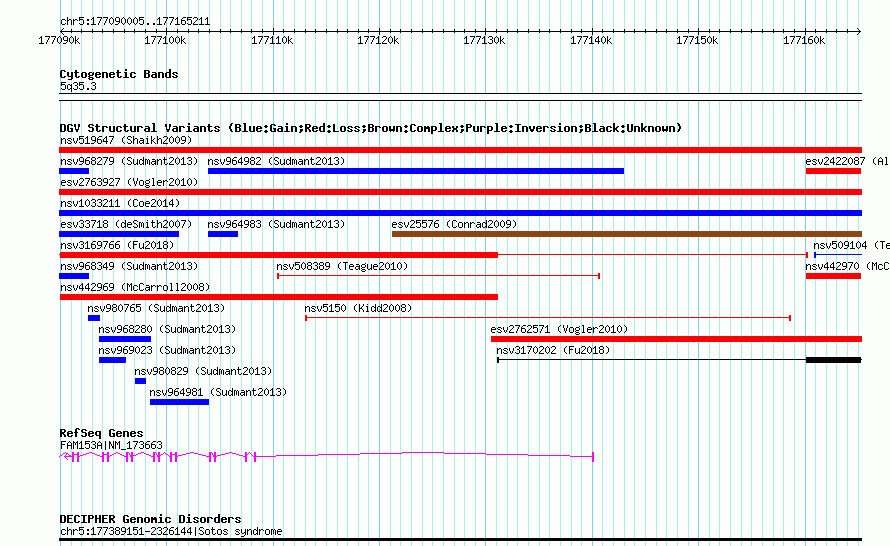Screen dimensions: 890x546
Task: Open the nsv508389 (Teague2010) label
Action: [x=342, y=266]
